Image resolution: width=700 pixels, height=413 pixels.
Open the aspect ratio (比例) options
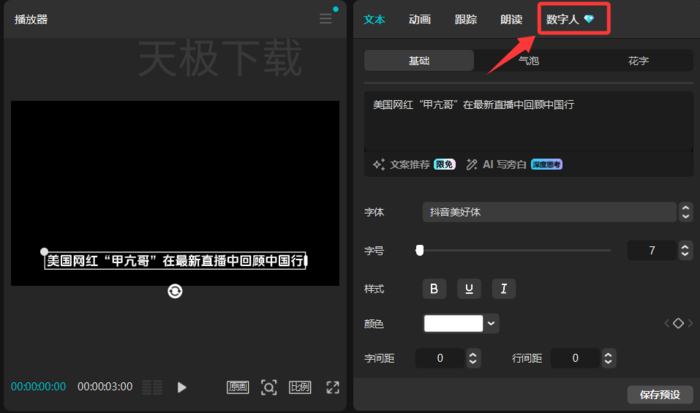(300, 387)
